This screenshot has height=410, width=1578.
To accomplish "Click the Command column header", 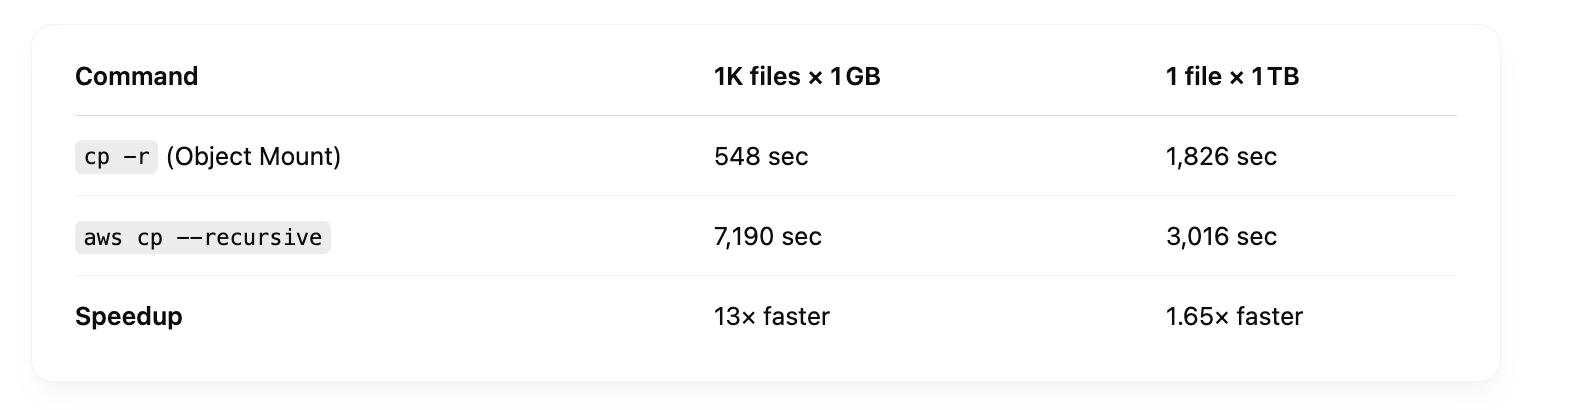I will (136, 77).
